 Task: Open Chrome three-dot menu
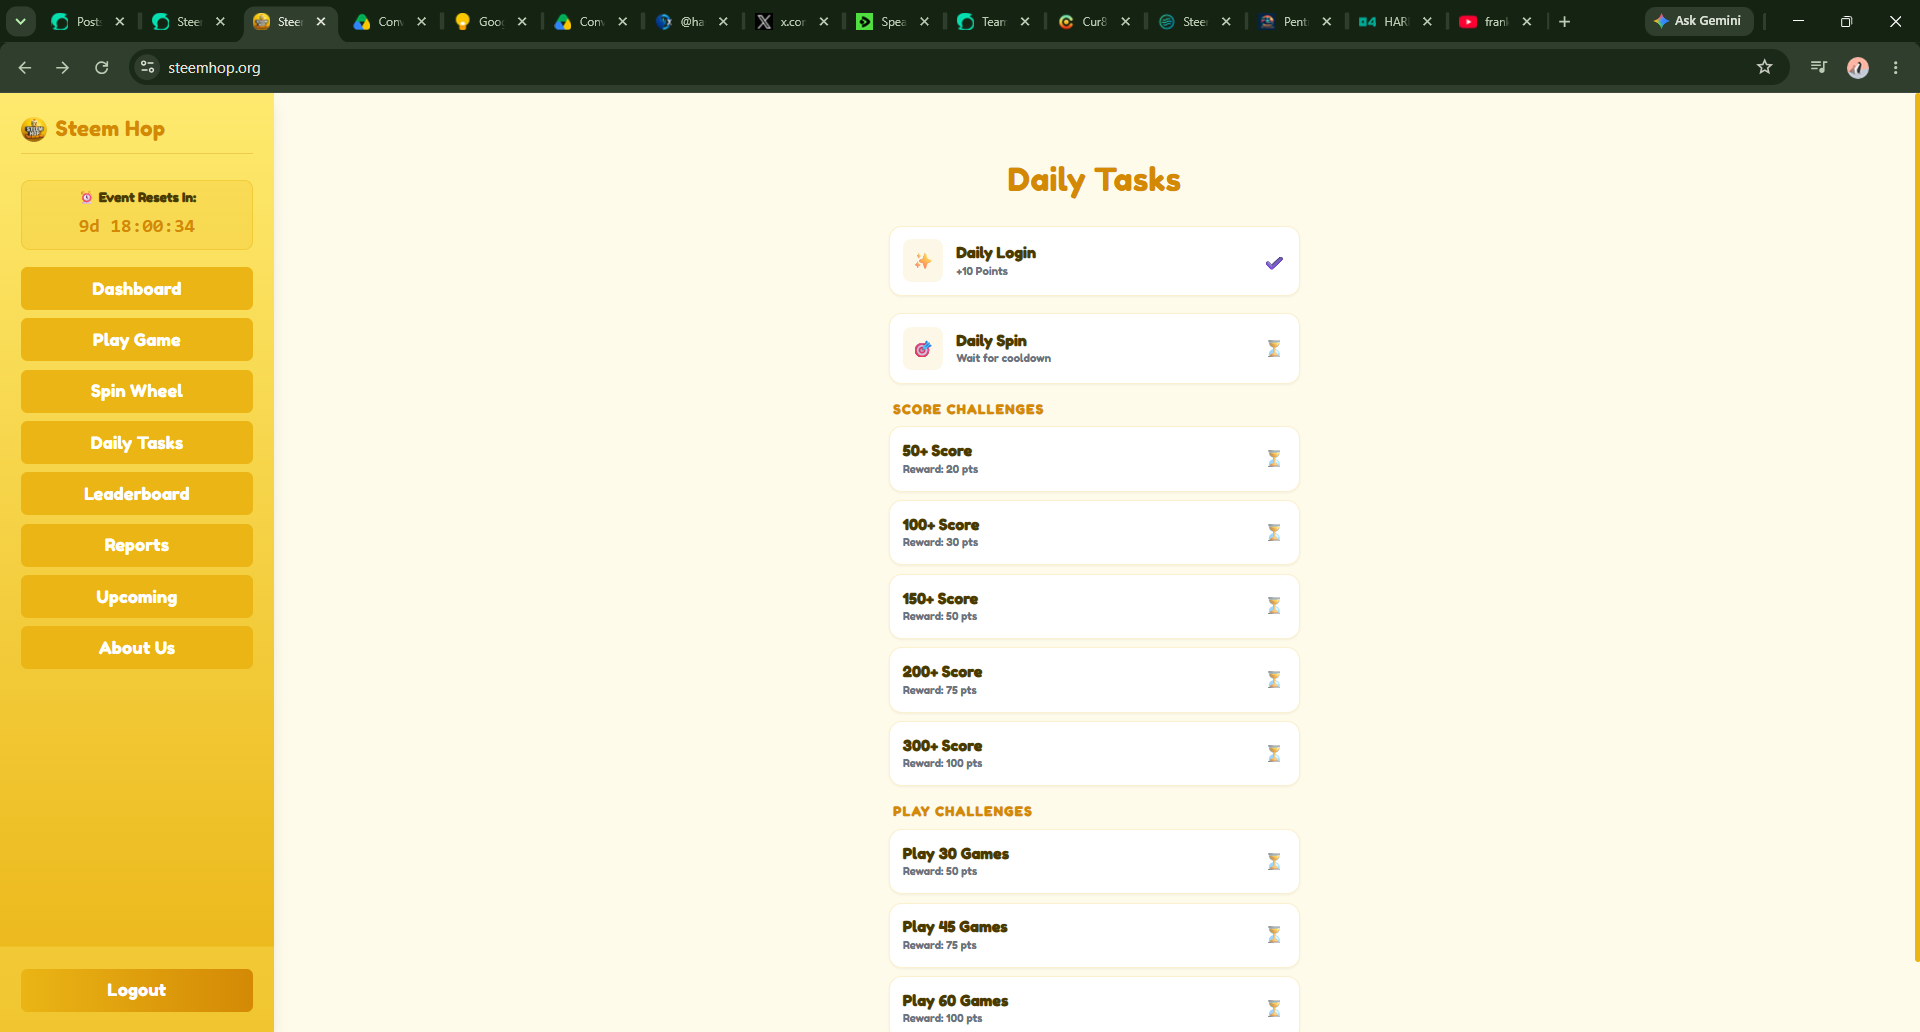click(1896, 67)
